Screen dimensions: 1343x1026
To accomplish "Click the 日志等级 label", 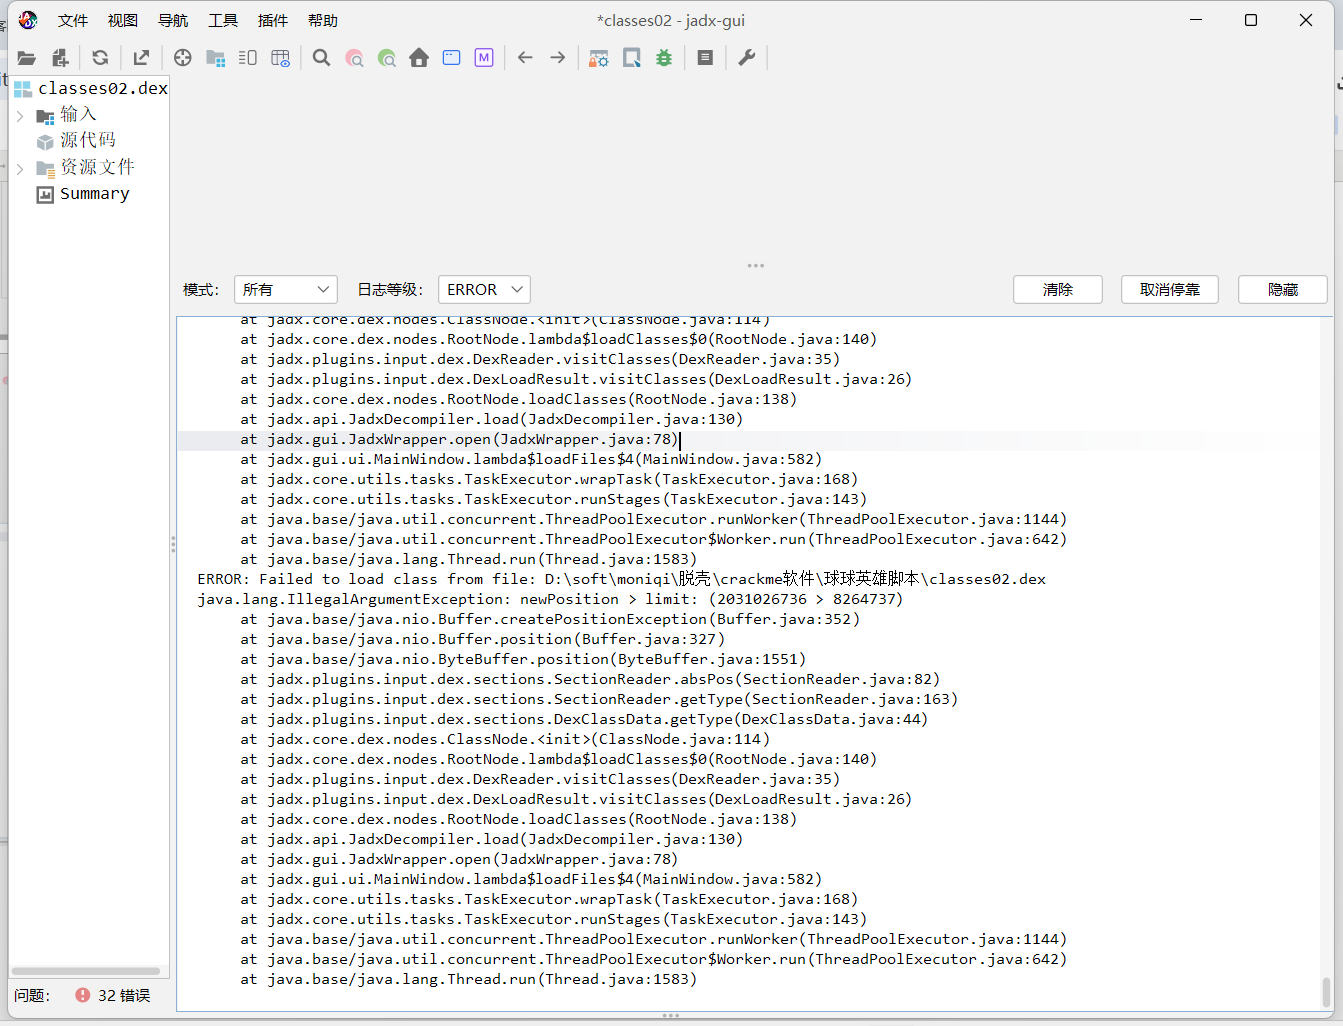I will [390, 289].
